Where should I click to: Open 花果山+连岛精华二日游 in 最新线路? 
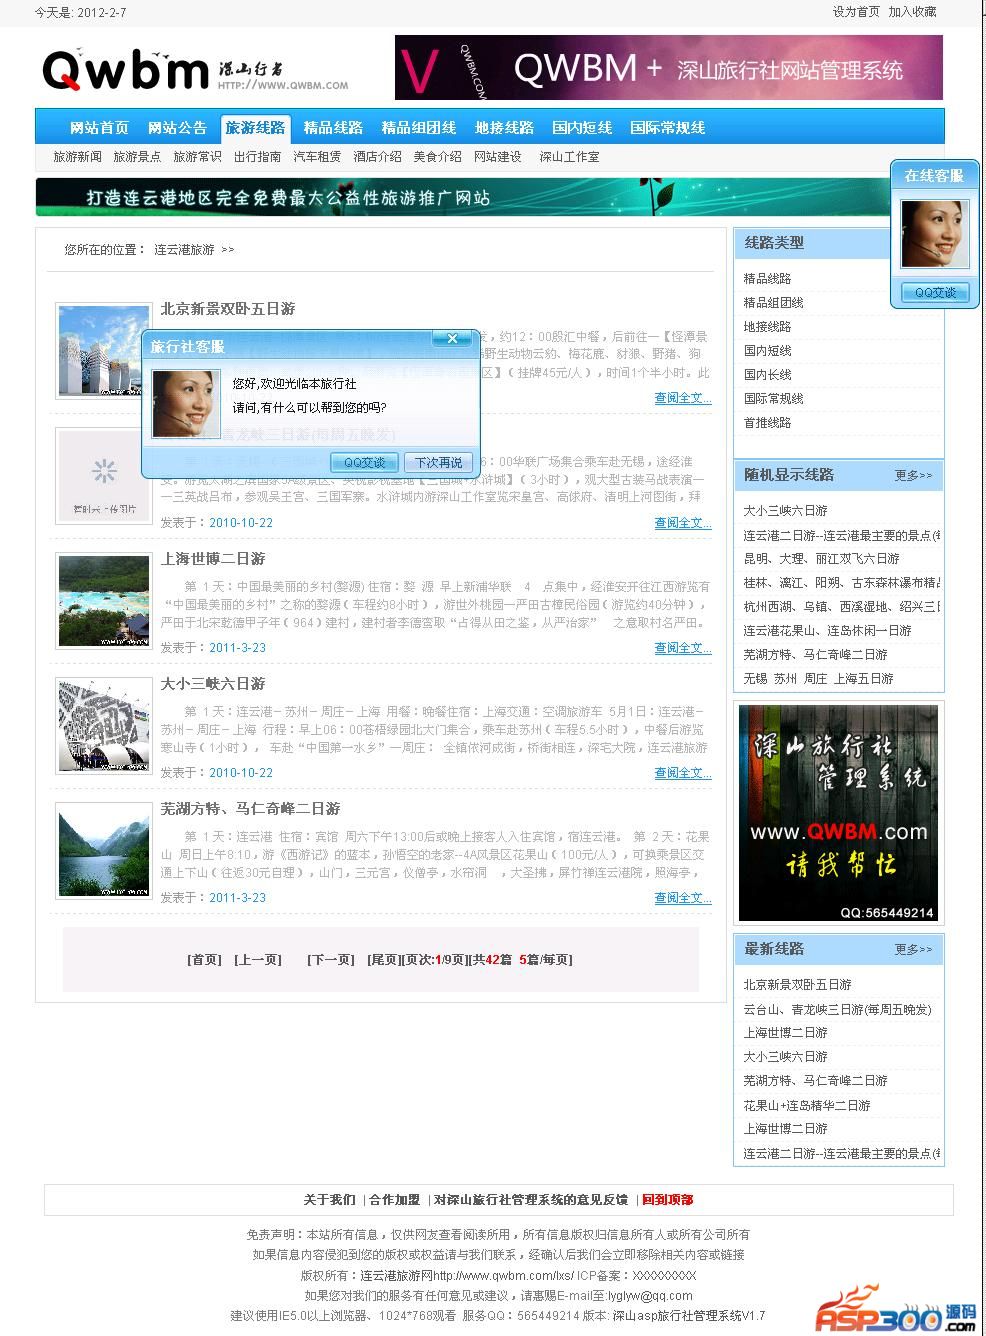[x=806, y=1106]
